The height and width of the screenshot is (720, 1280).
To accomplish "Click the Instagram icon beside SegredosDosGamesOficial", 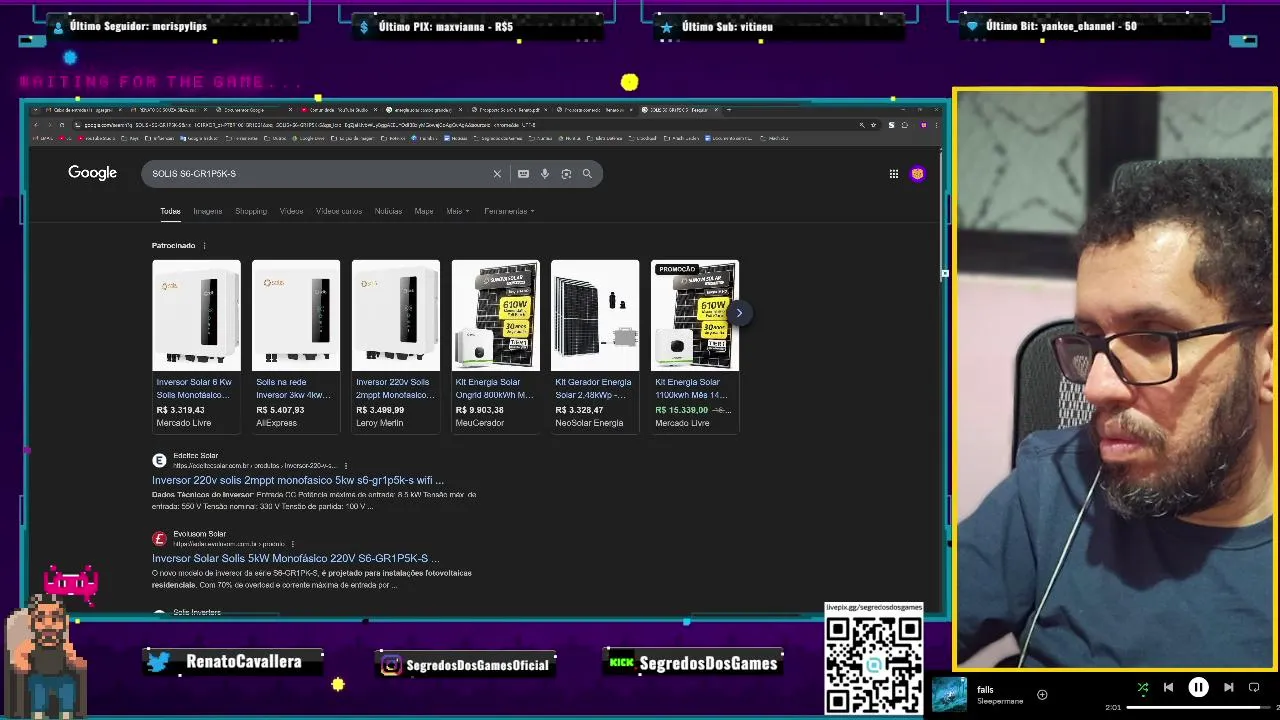I will (391, 665).
